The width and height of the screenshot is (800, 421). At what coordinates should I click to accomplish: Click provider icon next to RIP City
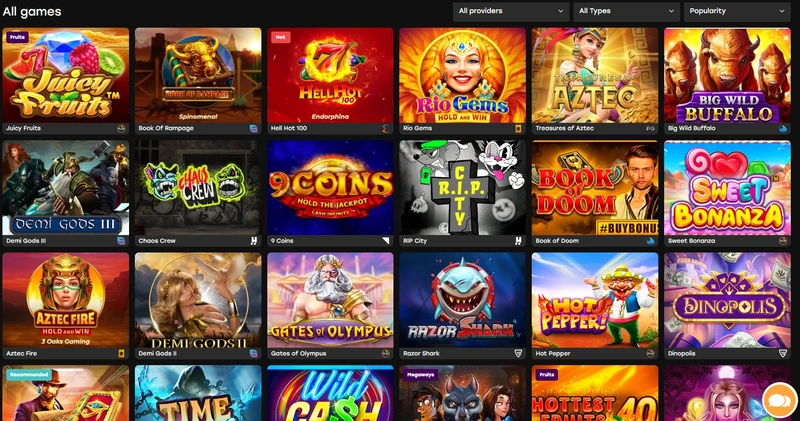[x=518, y=241]
